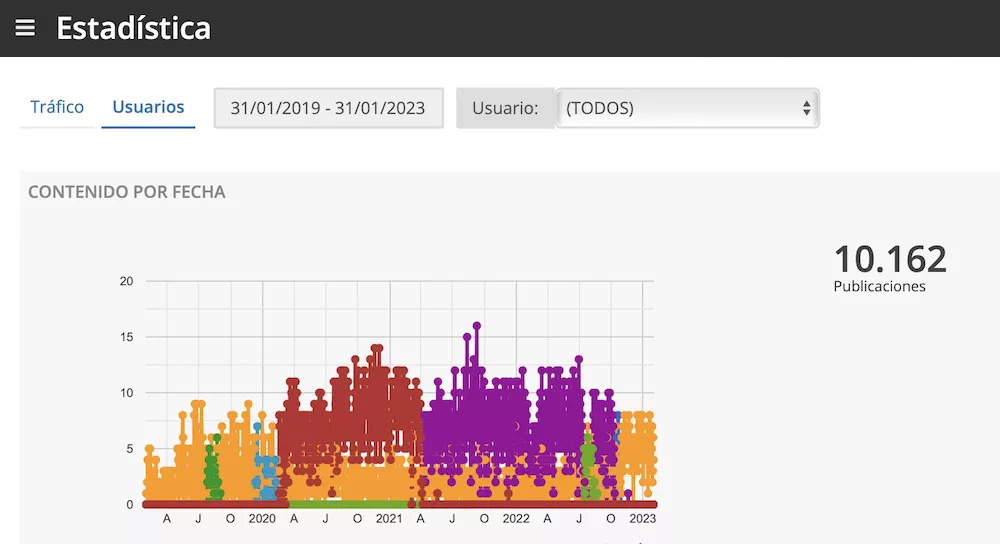
Task: Click the CONTENIDO POR FECHA chart heading
Action: [x=127, y=192]
